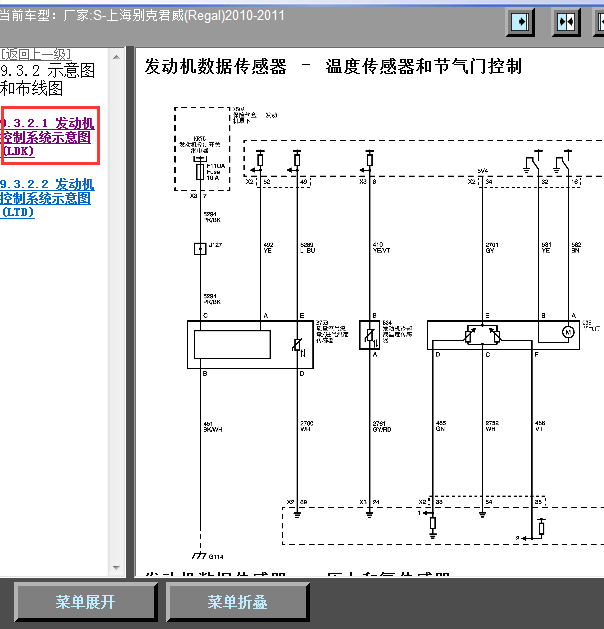Image resolution: width=604 pixels, height=629 pixels.
Task: Click the J127 splice label
Action: [x=215, y=245]
